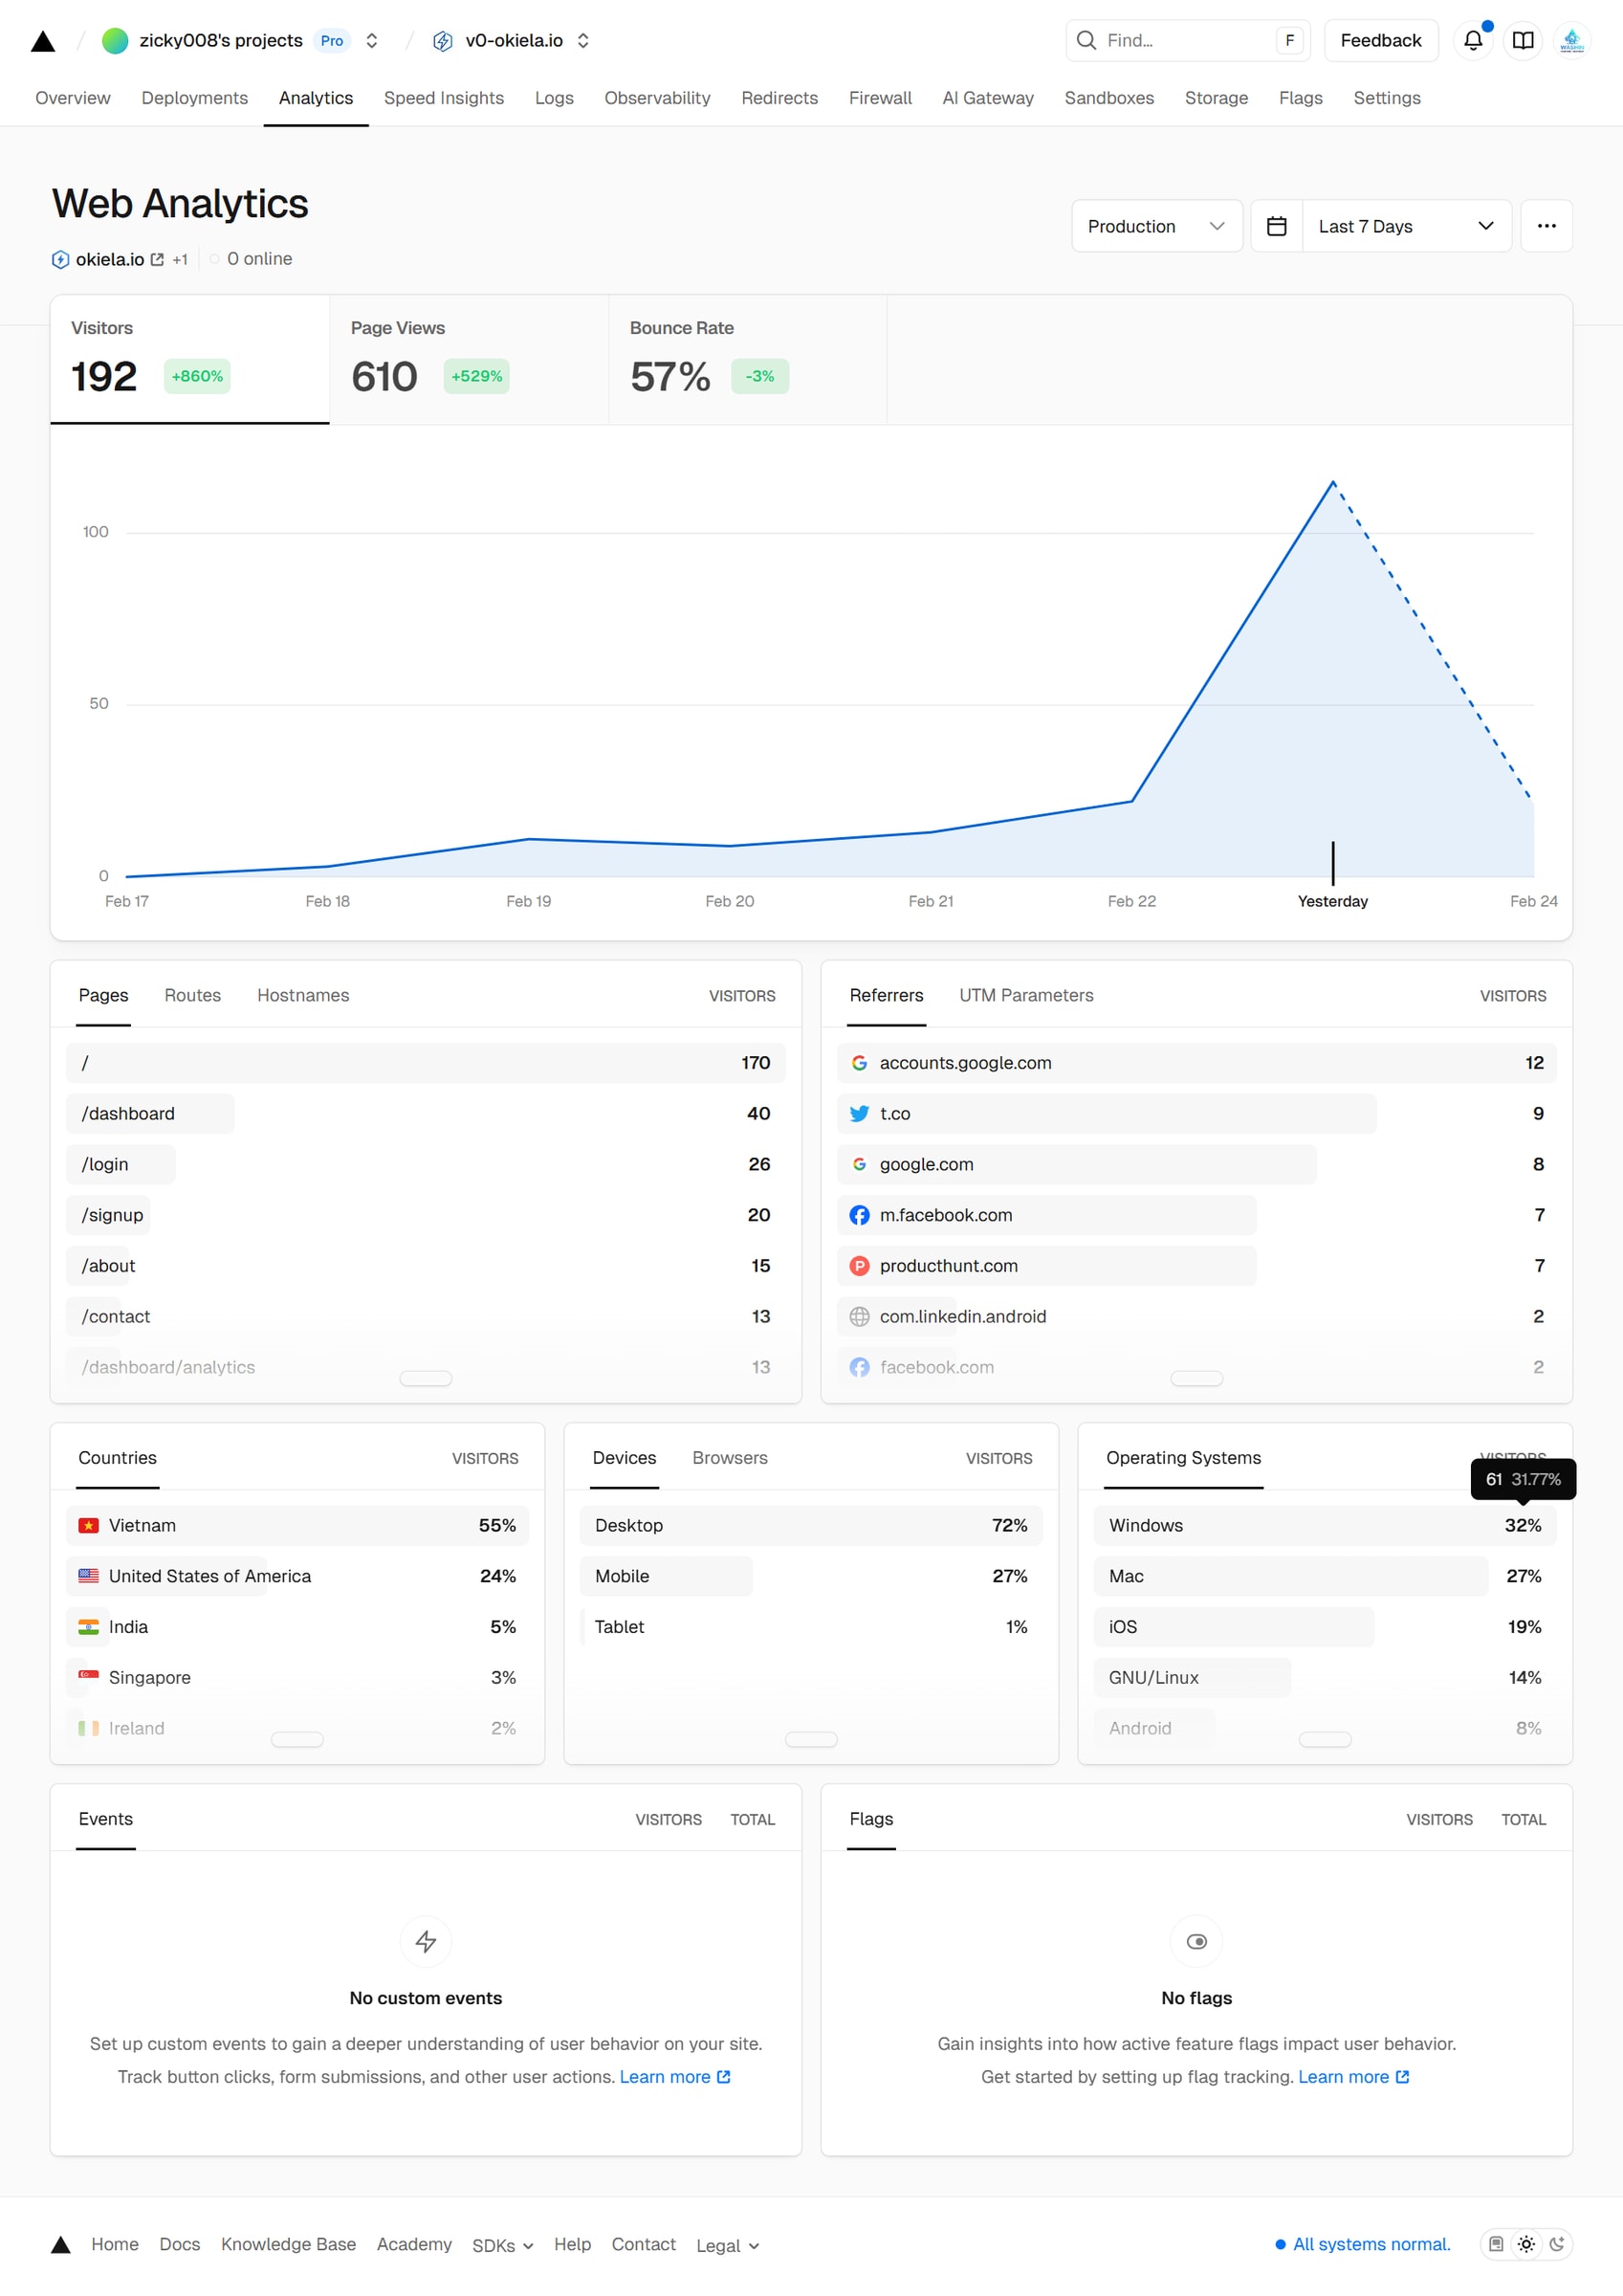Screen dimensions: 1623x2296
Task: Open the more options ellipsis menu
Action: [1546, 226]
